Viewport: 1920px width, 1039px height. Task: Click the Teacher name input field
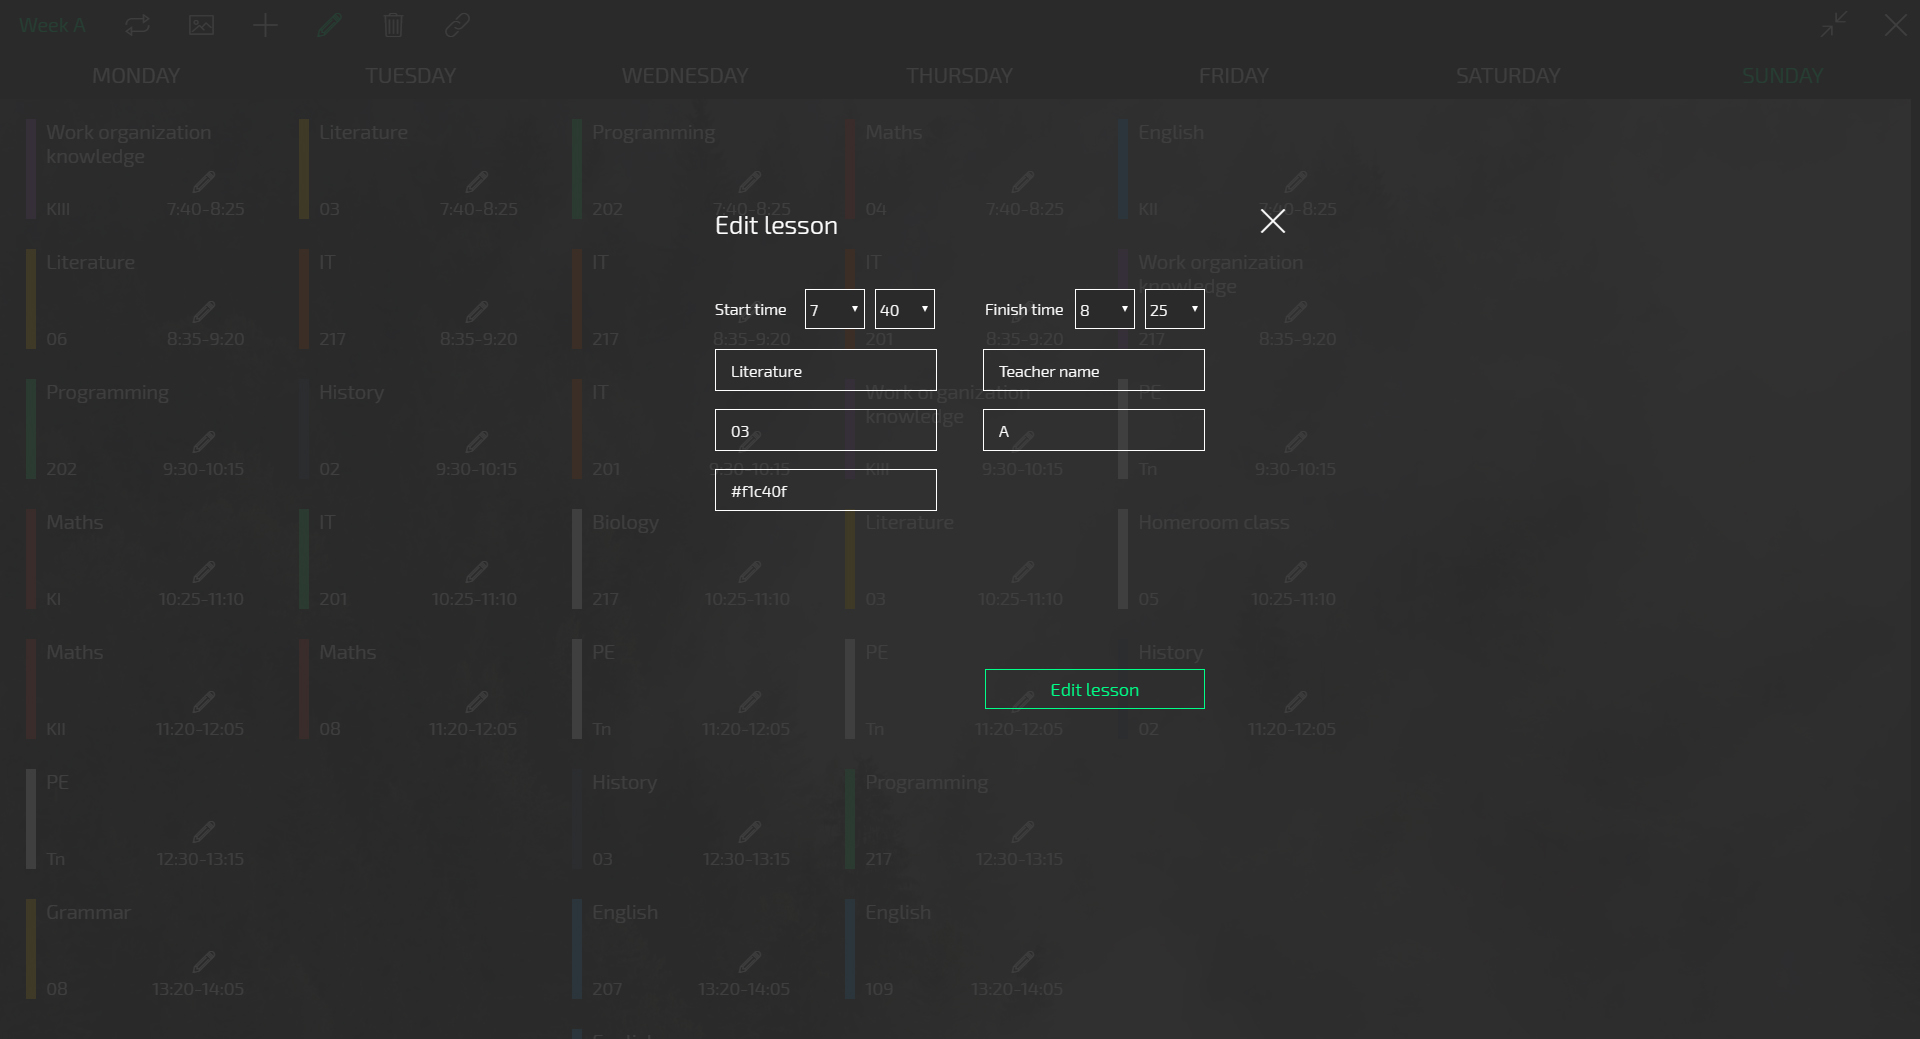(x=1093, y=370)
